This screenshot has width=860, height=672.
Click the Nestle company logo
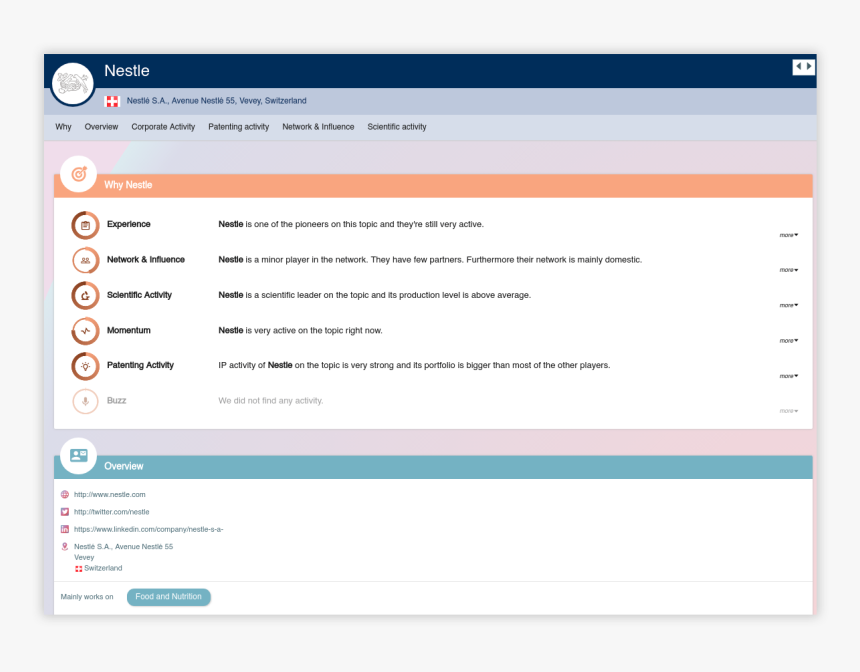click(x=72, y=83)
